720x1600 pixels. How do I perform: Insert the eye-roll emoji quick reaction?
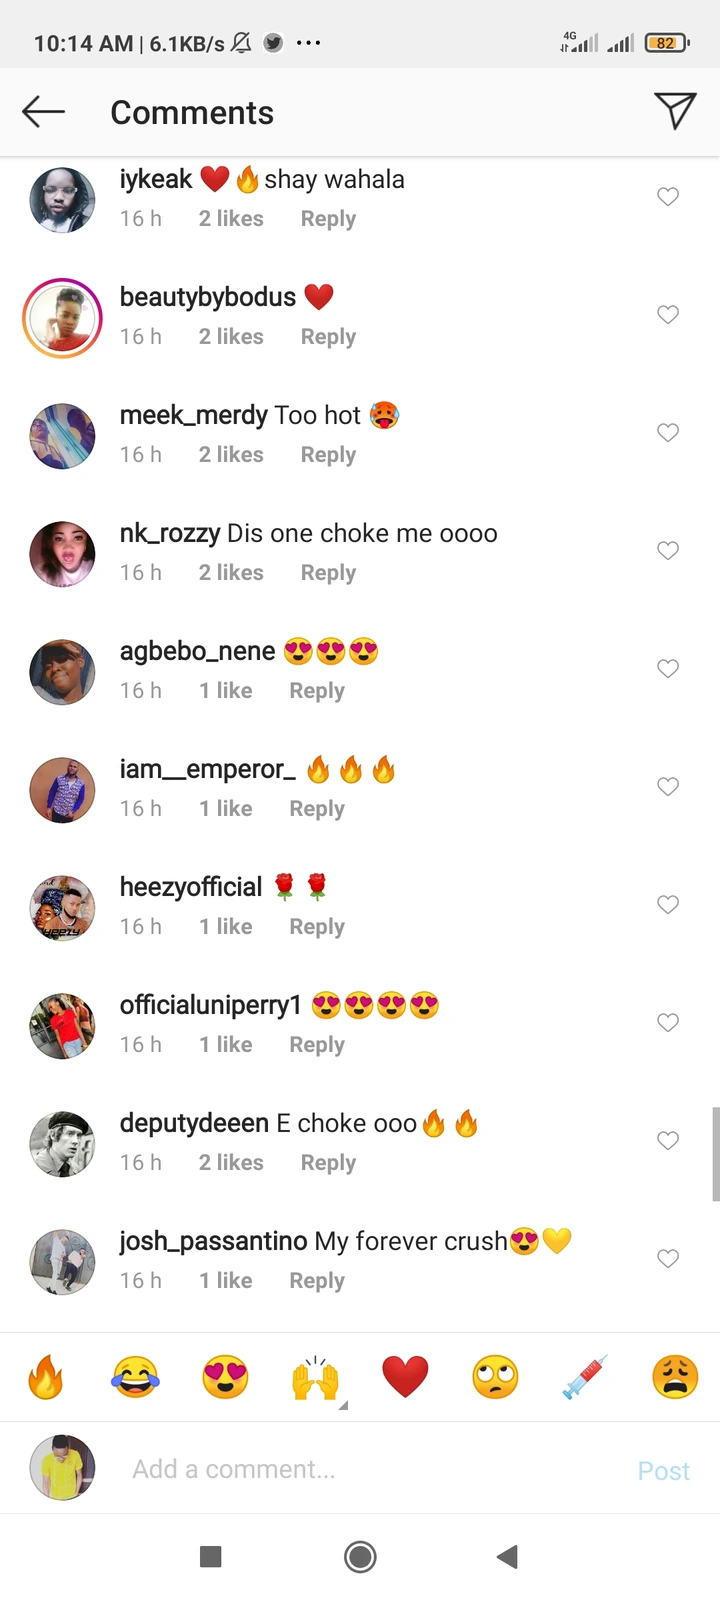coord(495,1377)
